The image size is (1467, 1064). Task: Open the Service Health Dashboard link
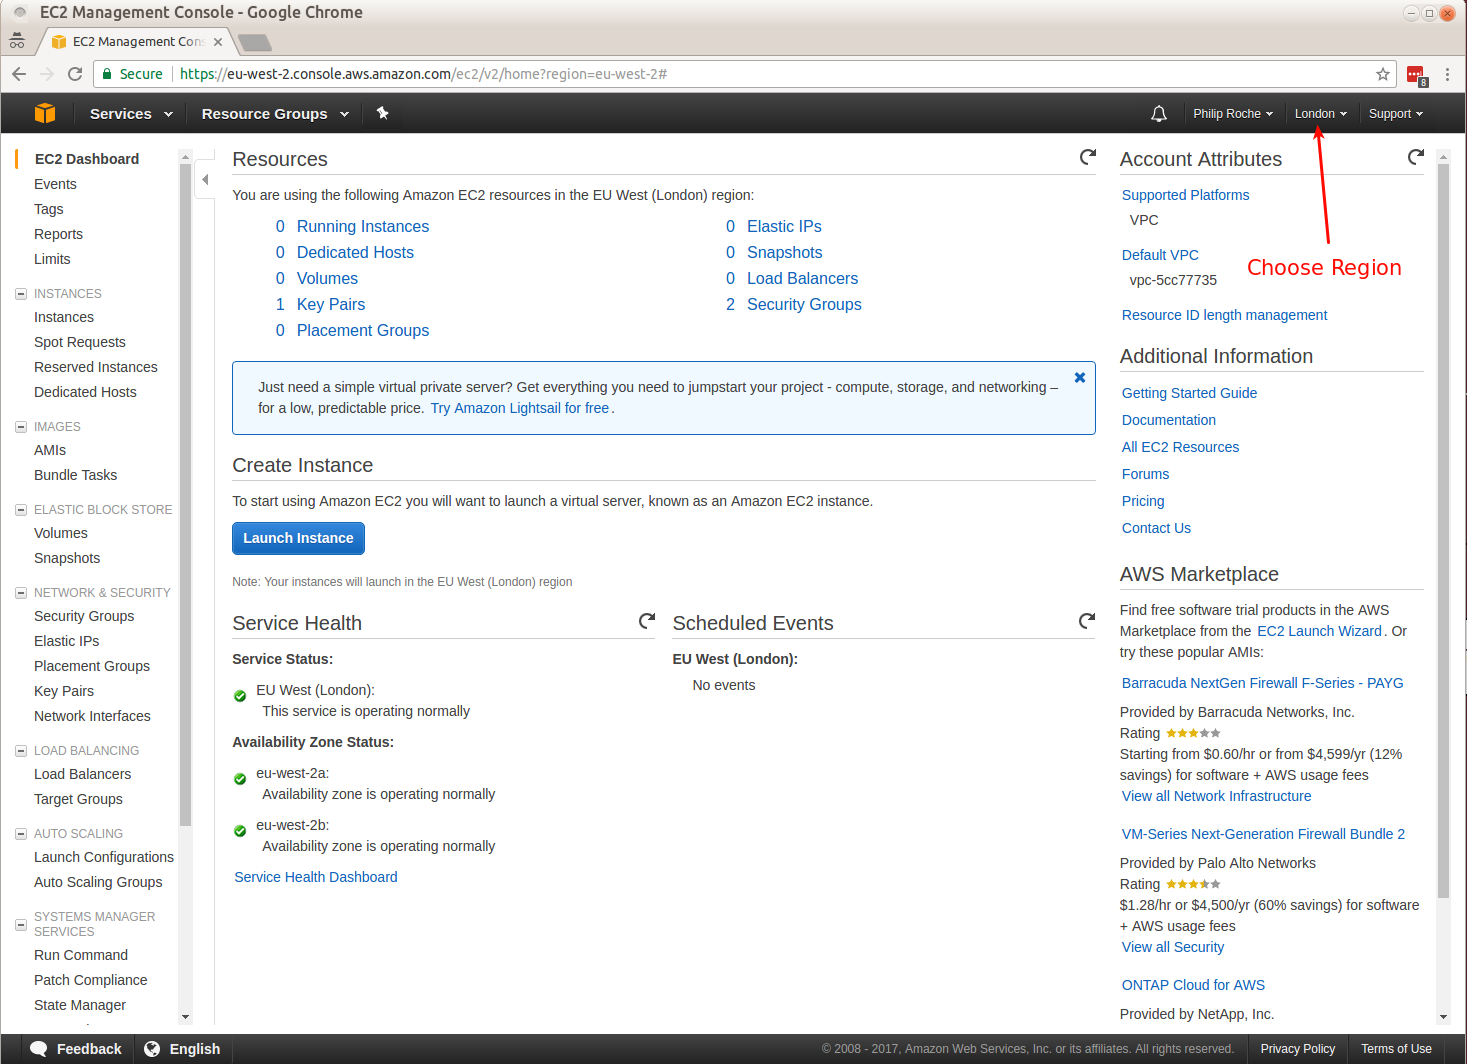pyautogui.click(x=316, y=877)
